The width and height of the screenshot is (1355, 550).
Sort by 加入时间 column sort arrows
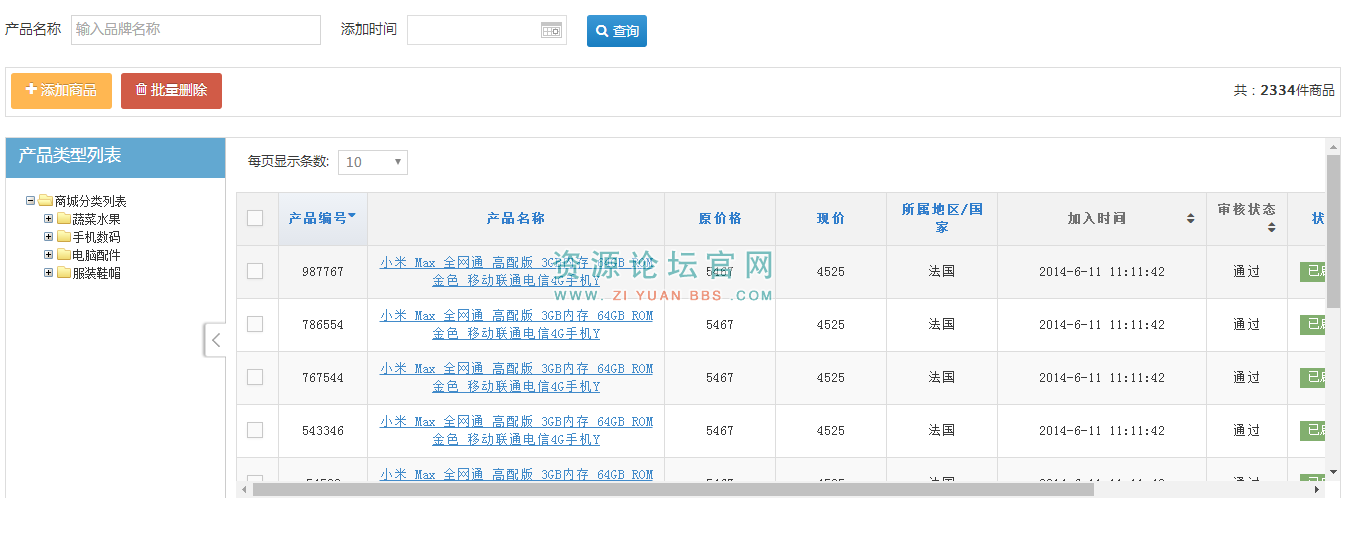tap(1191, 219)
